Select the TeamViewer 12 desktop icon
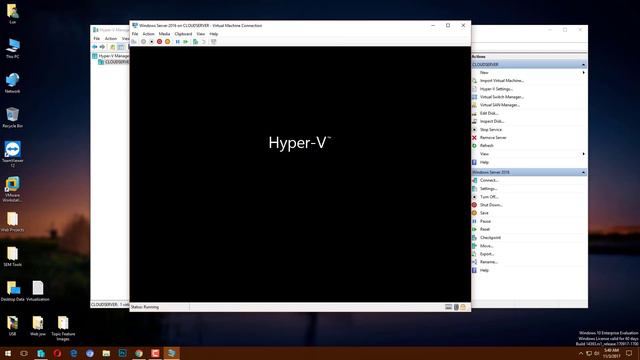This screenshot has height=360, width=640. pos(13,153)
